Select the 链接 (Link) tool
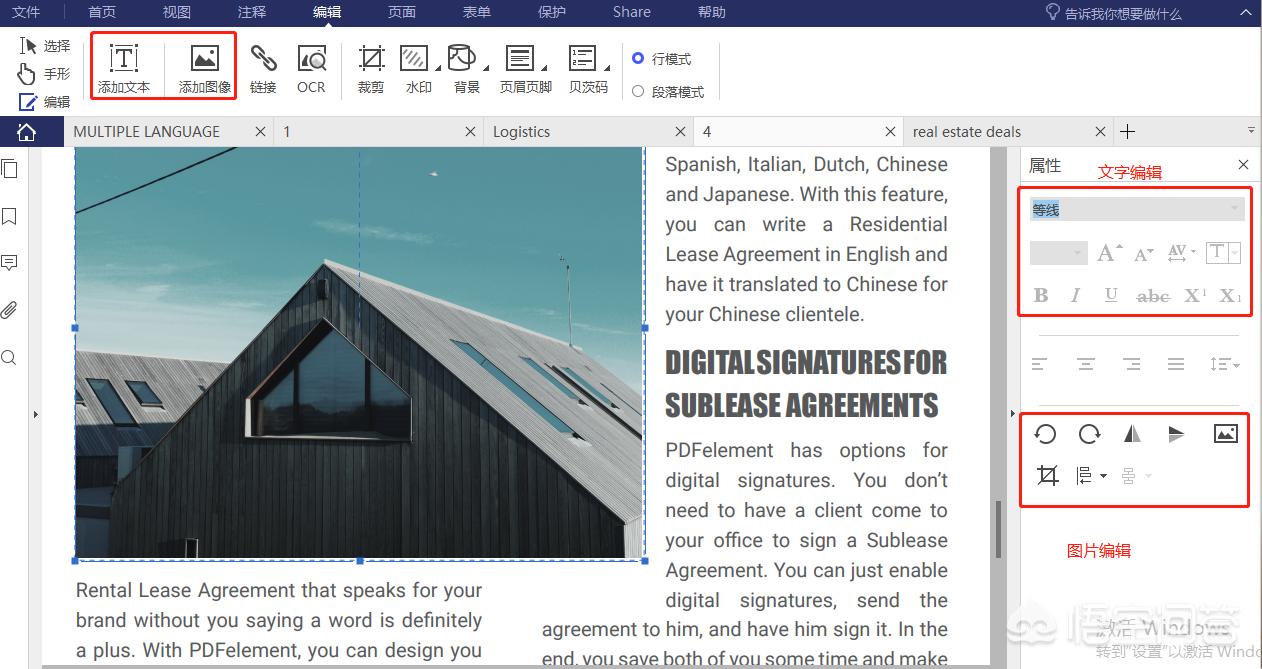 click(263, 67)
